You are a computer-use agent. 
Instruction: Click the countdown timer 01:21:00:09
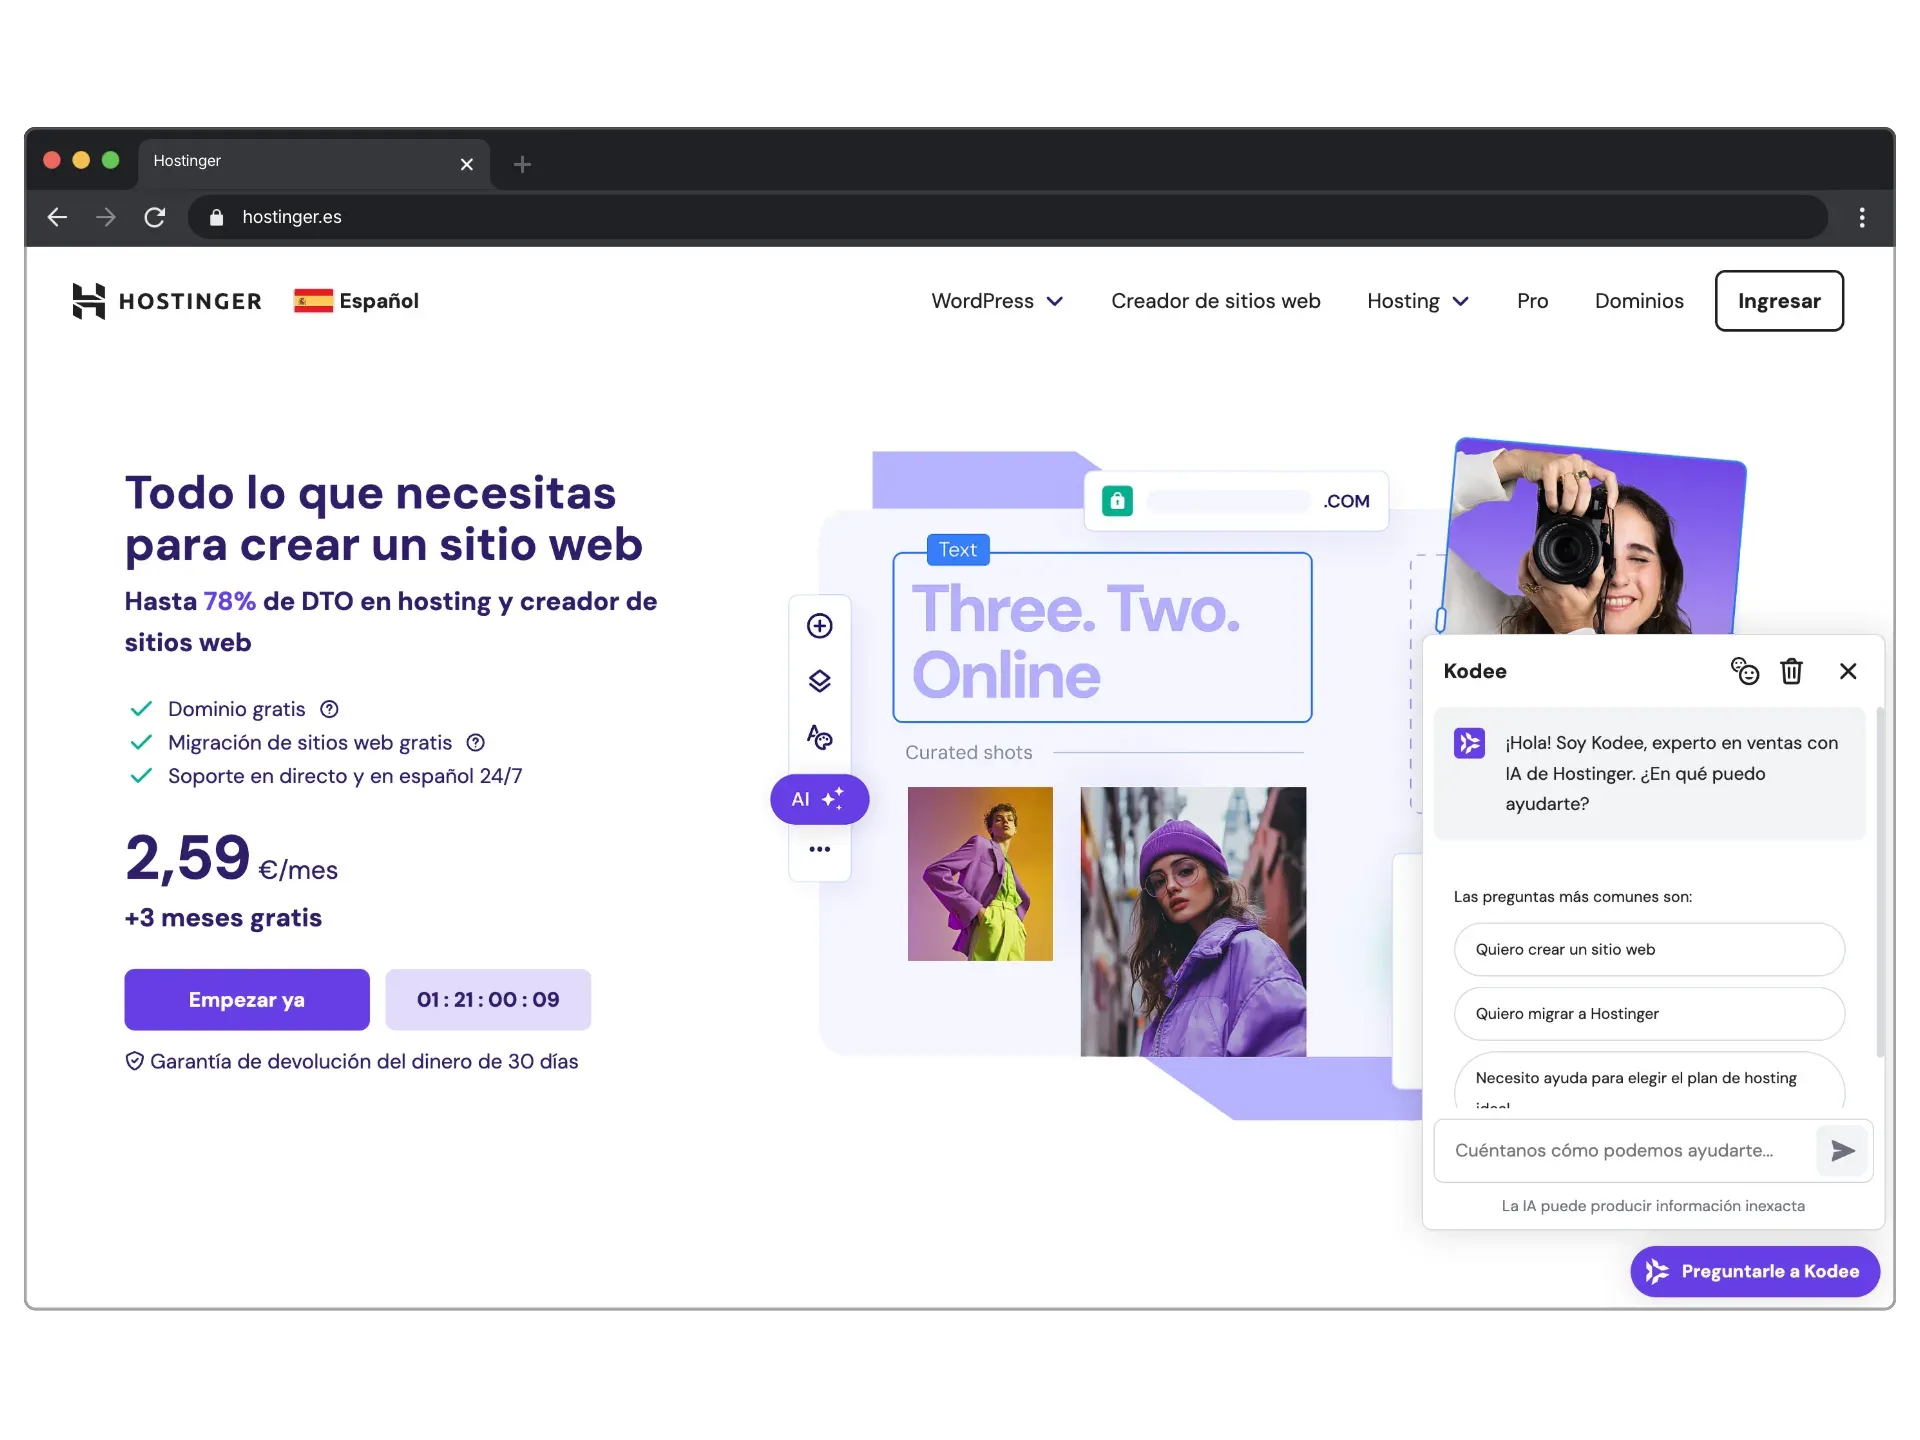488,1000
